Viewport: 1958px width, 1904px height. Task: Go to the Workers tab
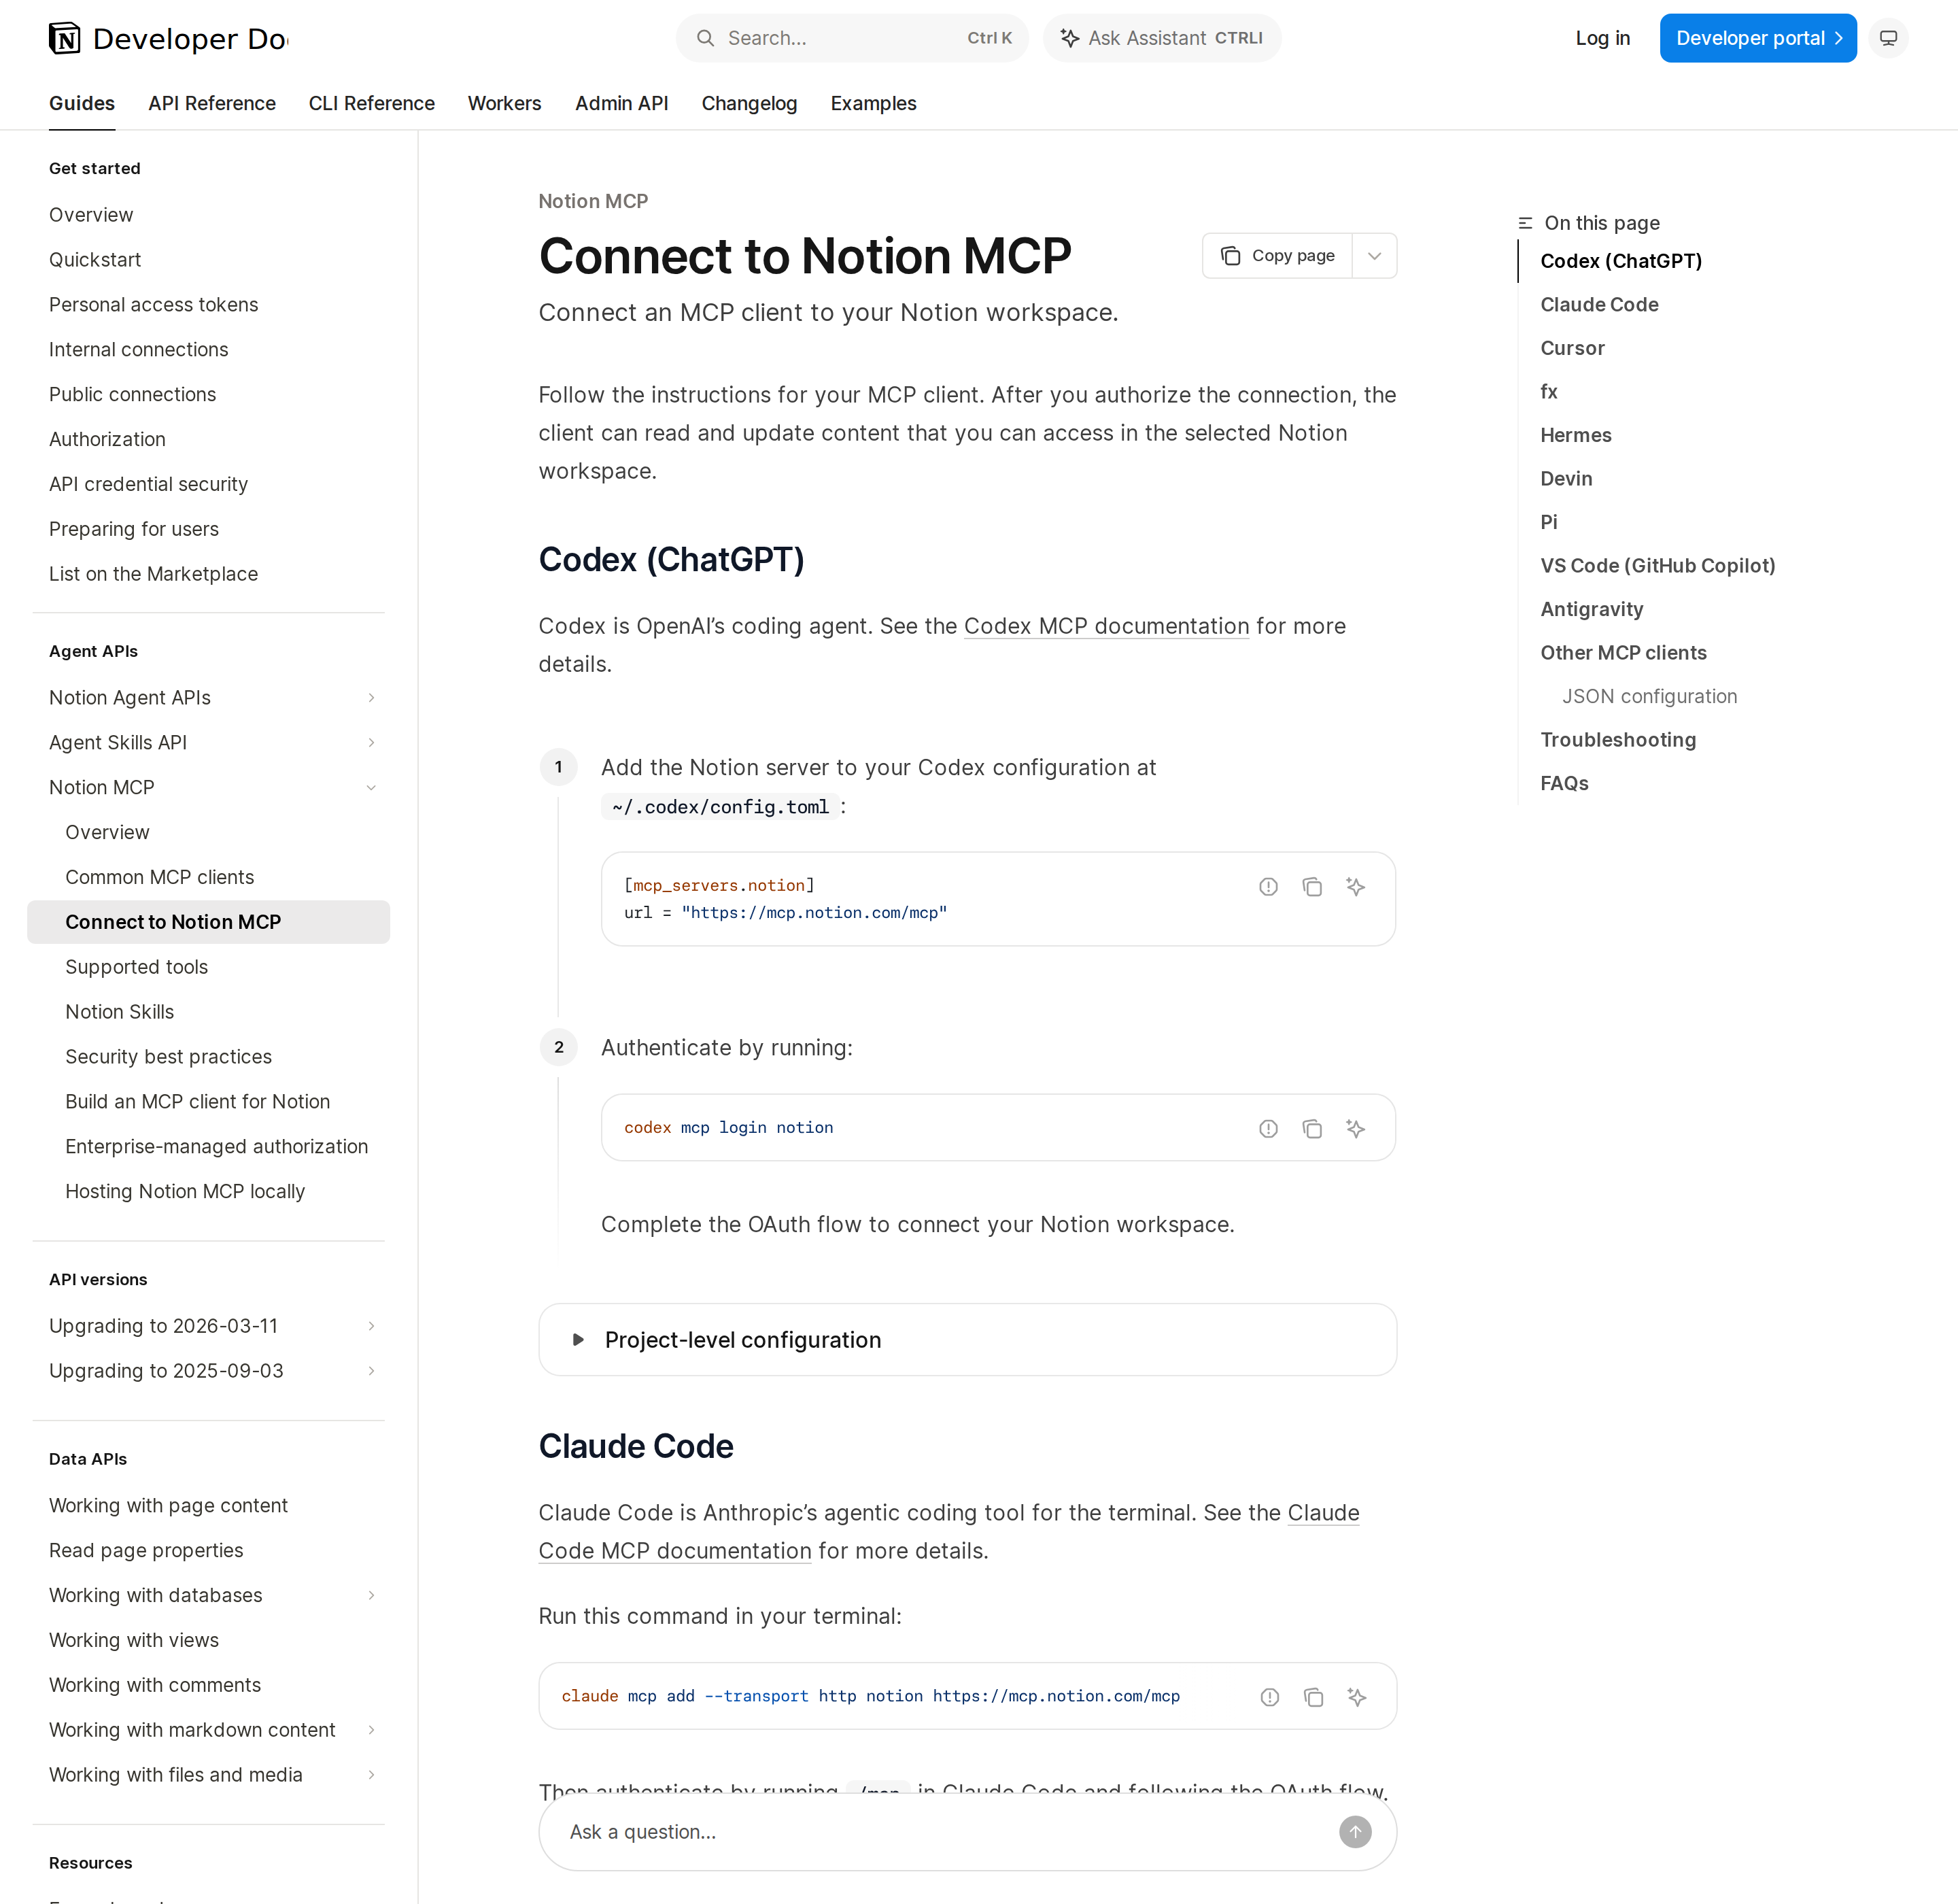[x=504, y=103]
